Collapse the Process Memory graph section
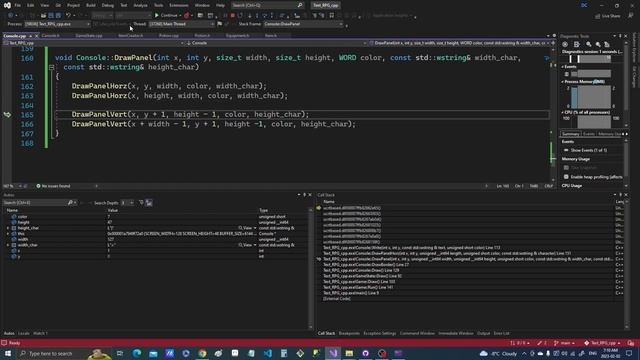Image resolution: width=640 pixels, height=360 pixels. pyautogui.click(x=563, y=82)
